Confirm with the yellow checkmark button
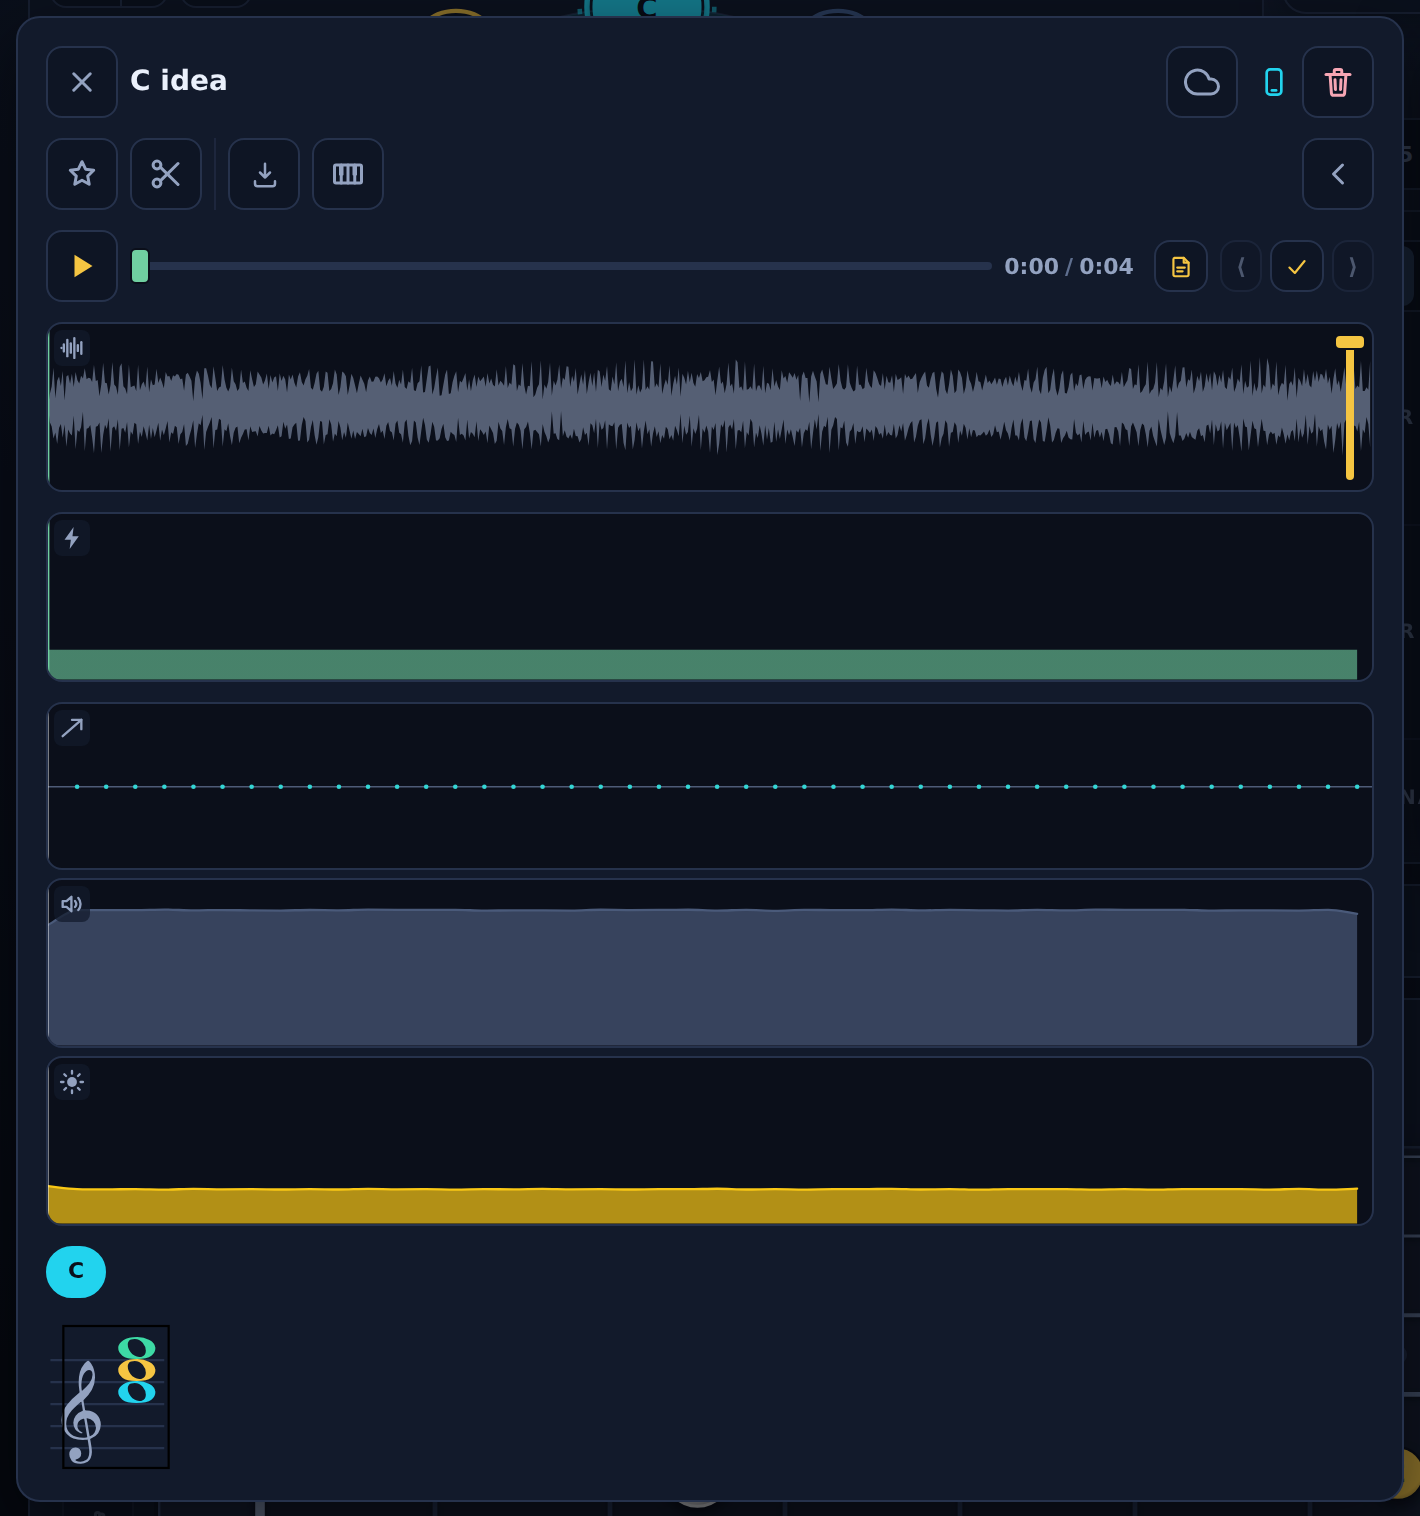 pos(1297,267)
